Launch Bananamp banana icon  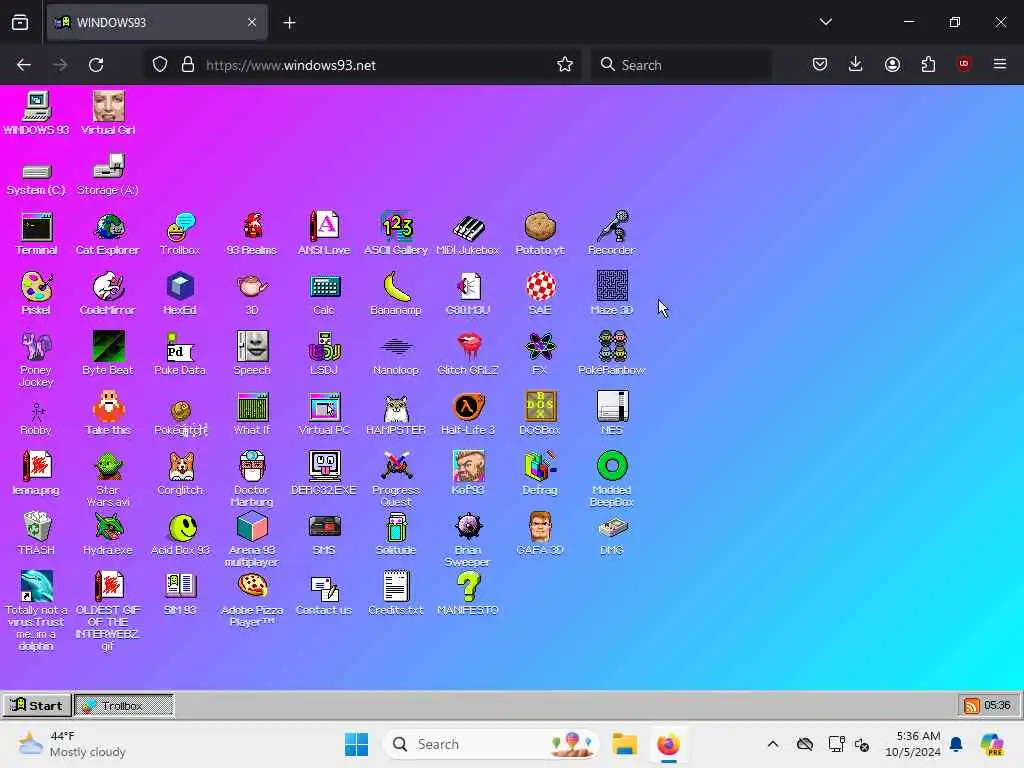396,293
